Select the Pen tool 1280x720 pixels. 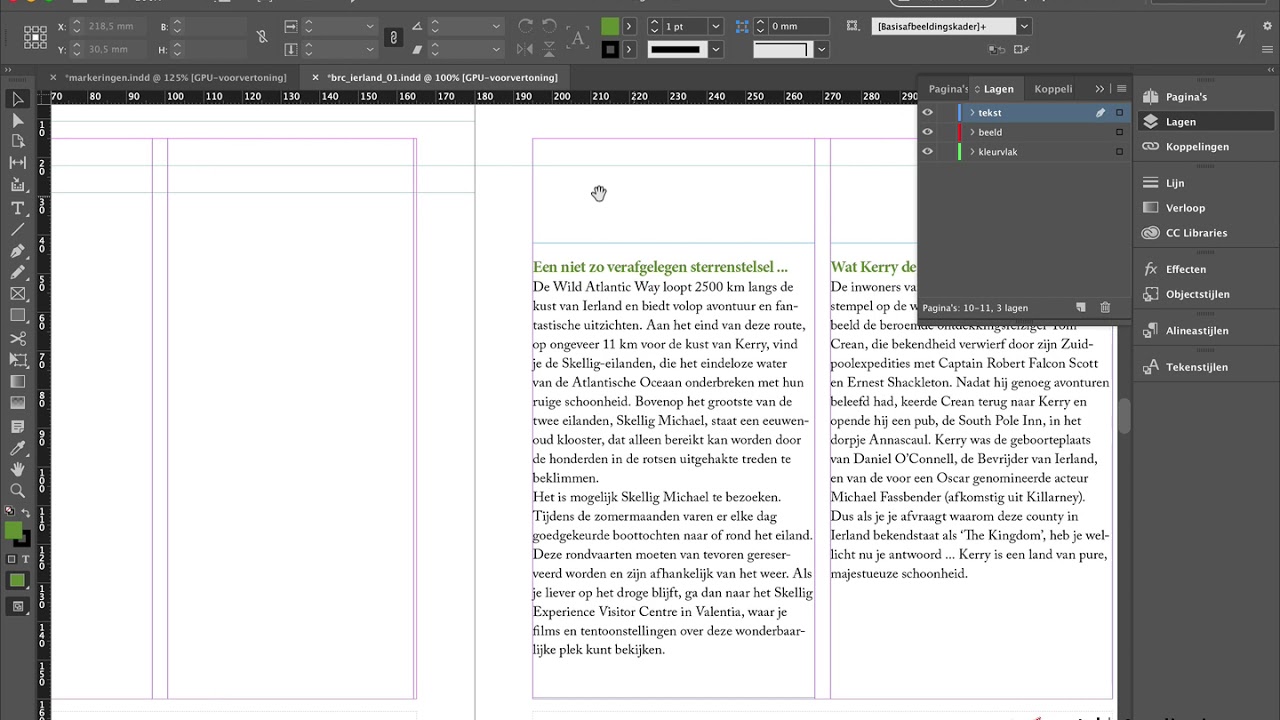tap(17, 250)
